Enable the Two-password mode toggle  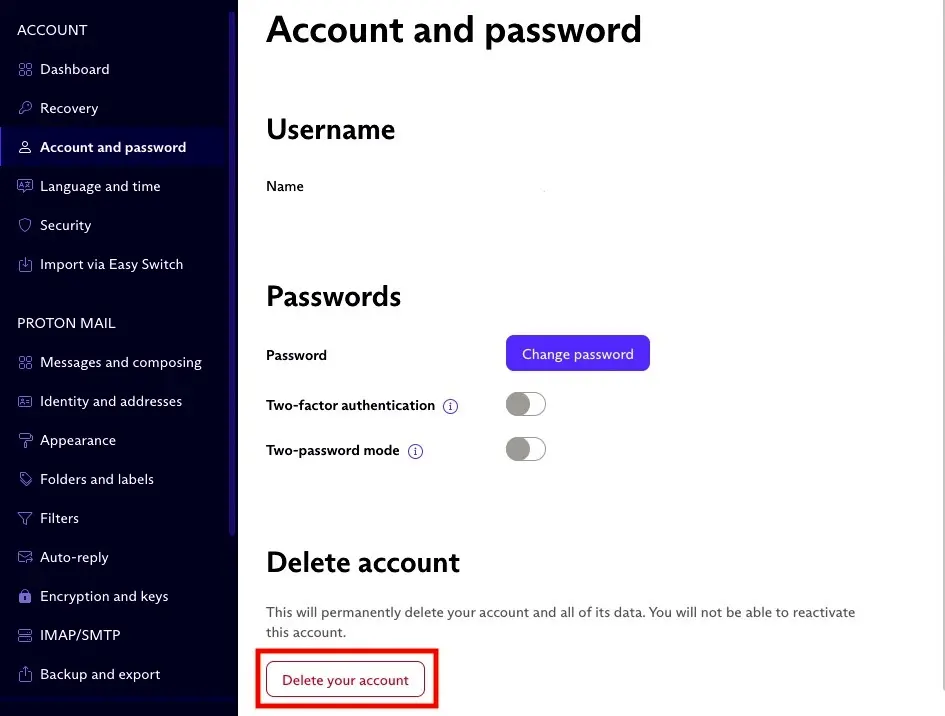pos(525,449)
